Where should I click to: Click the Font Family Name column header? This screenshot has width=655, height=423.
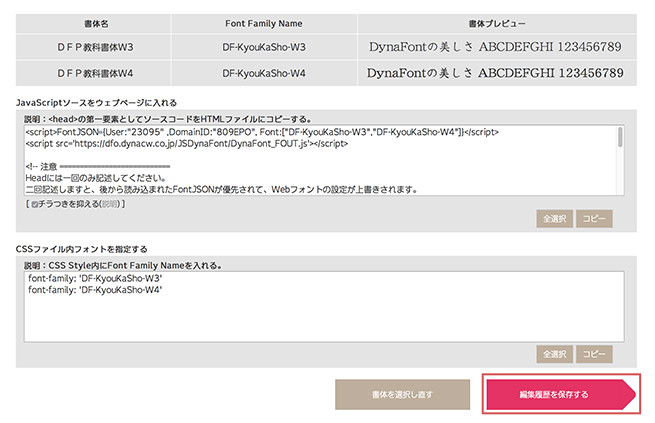pos(264,24)
